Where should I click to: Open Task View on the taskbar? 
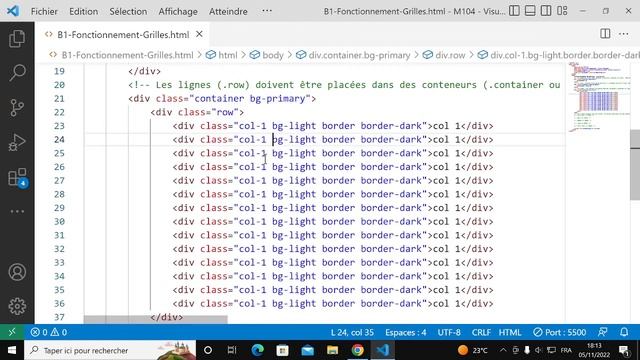pyautogui.click(x=232, y=350)
